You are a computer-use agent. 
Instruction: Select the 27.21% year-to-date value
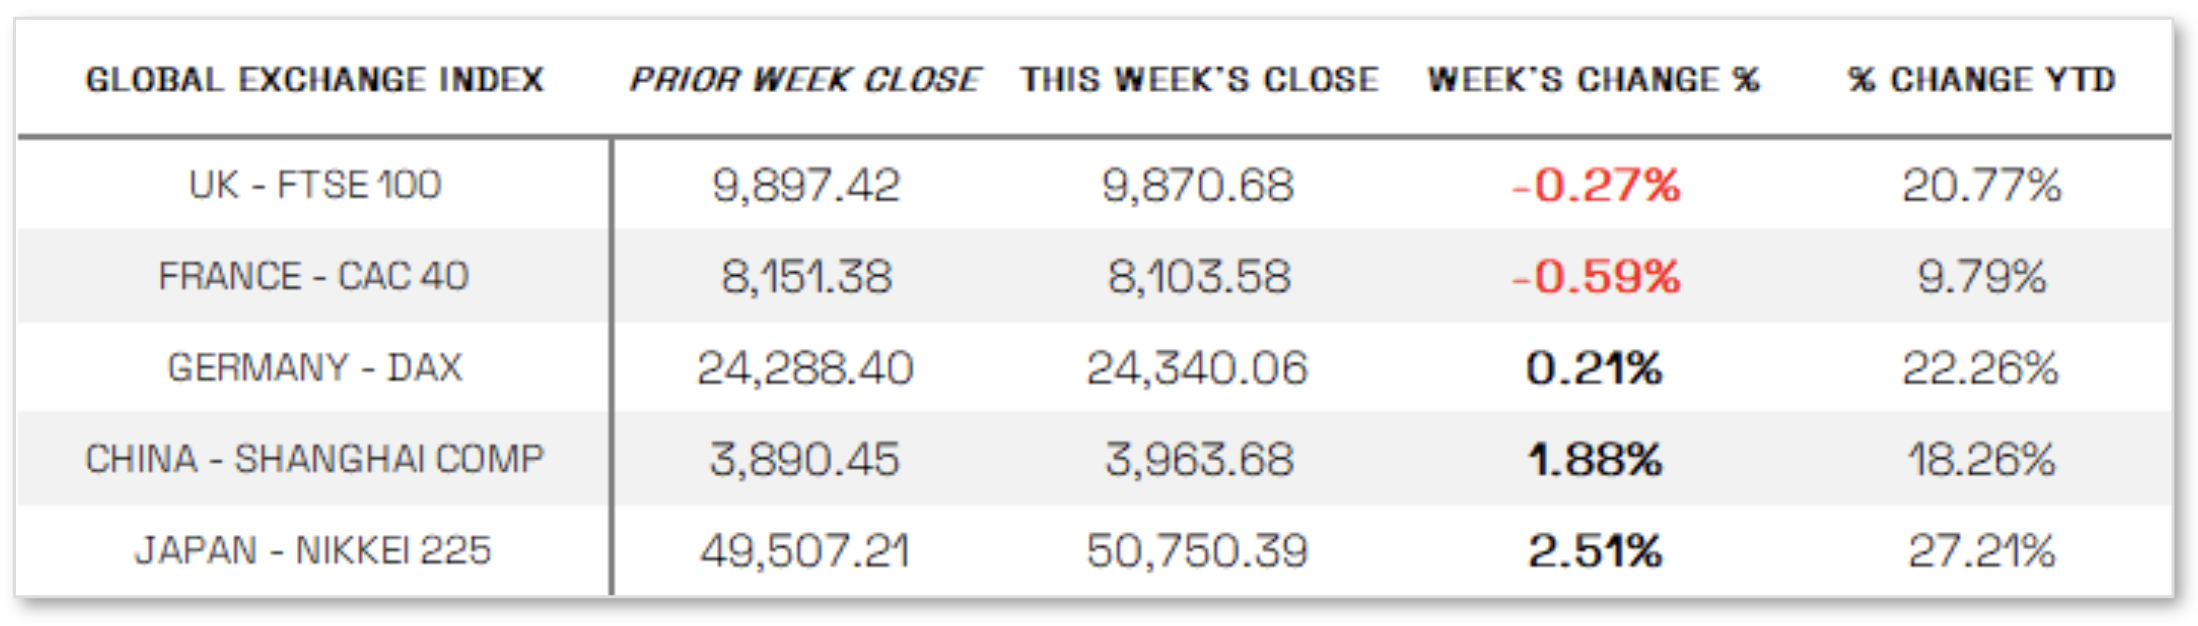pos(1981,551)
